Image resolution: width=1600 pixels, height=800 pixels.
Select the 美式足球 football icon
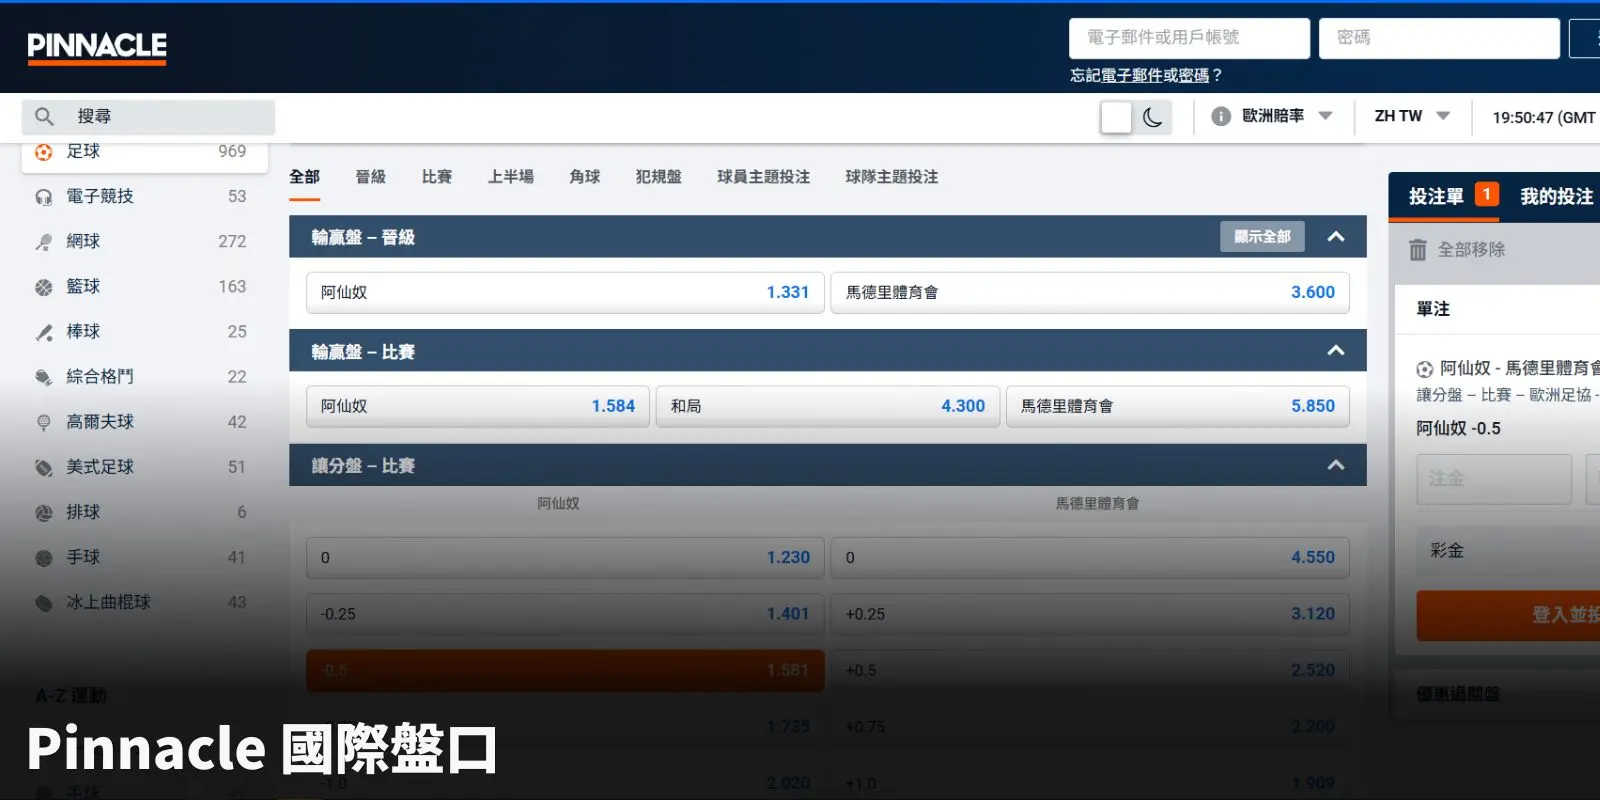coord(43,467)
